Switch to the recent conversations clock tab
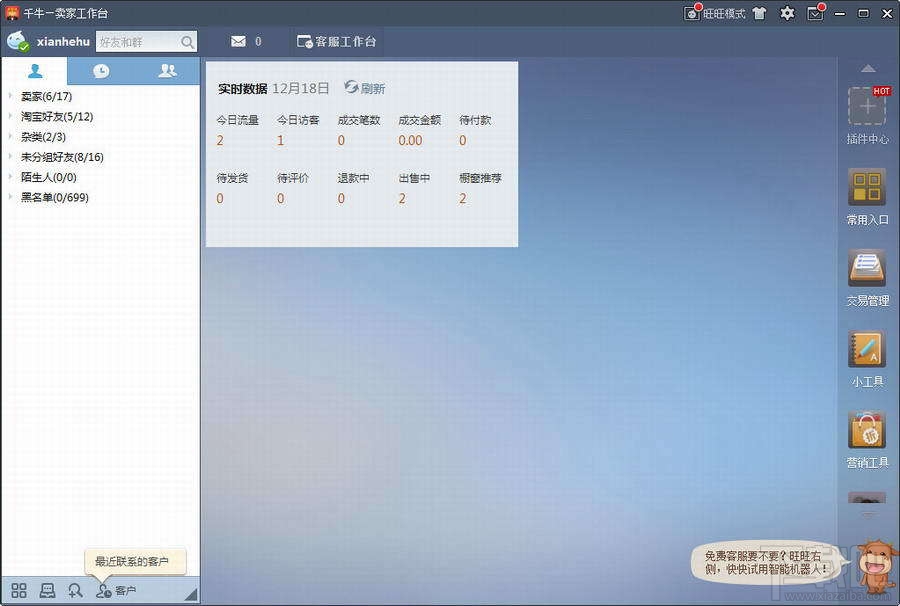900x606 pixels. coord(101,70)
